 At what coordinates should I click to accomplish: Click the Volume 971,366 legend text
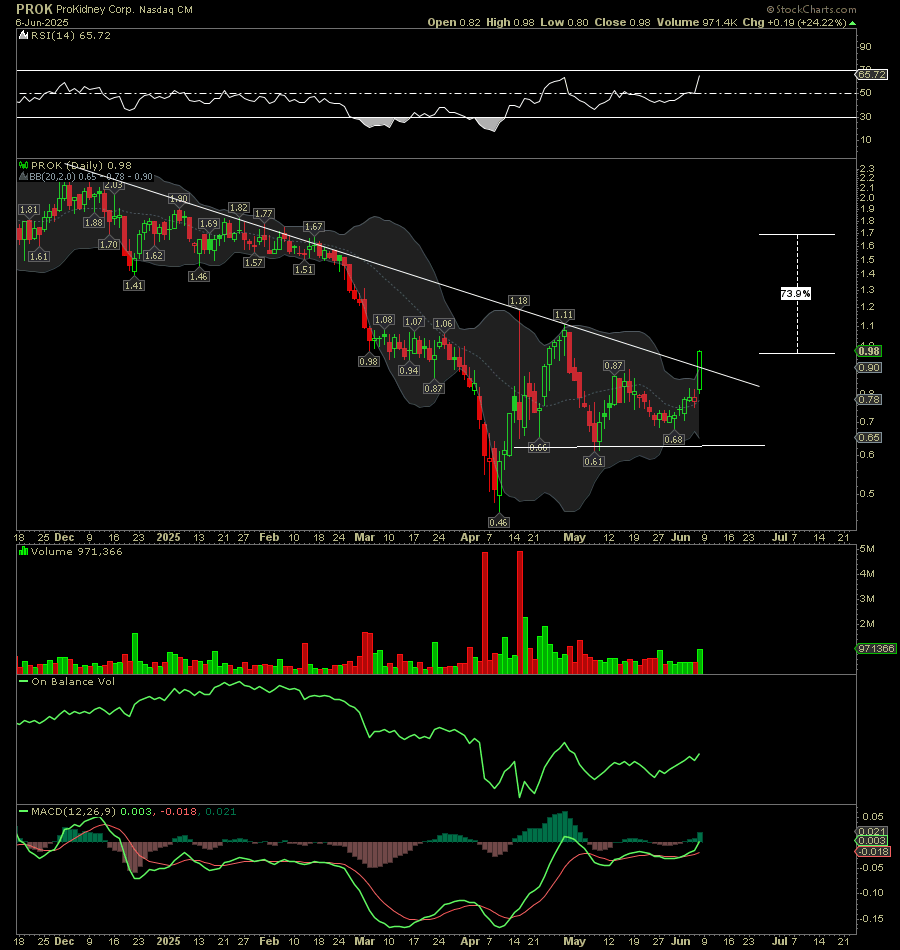pos(77,551)
